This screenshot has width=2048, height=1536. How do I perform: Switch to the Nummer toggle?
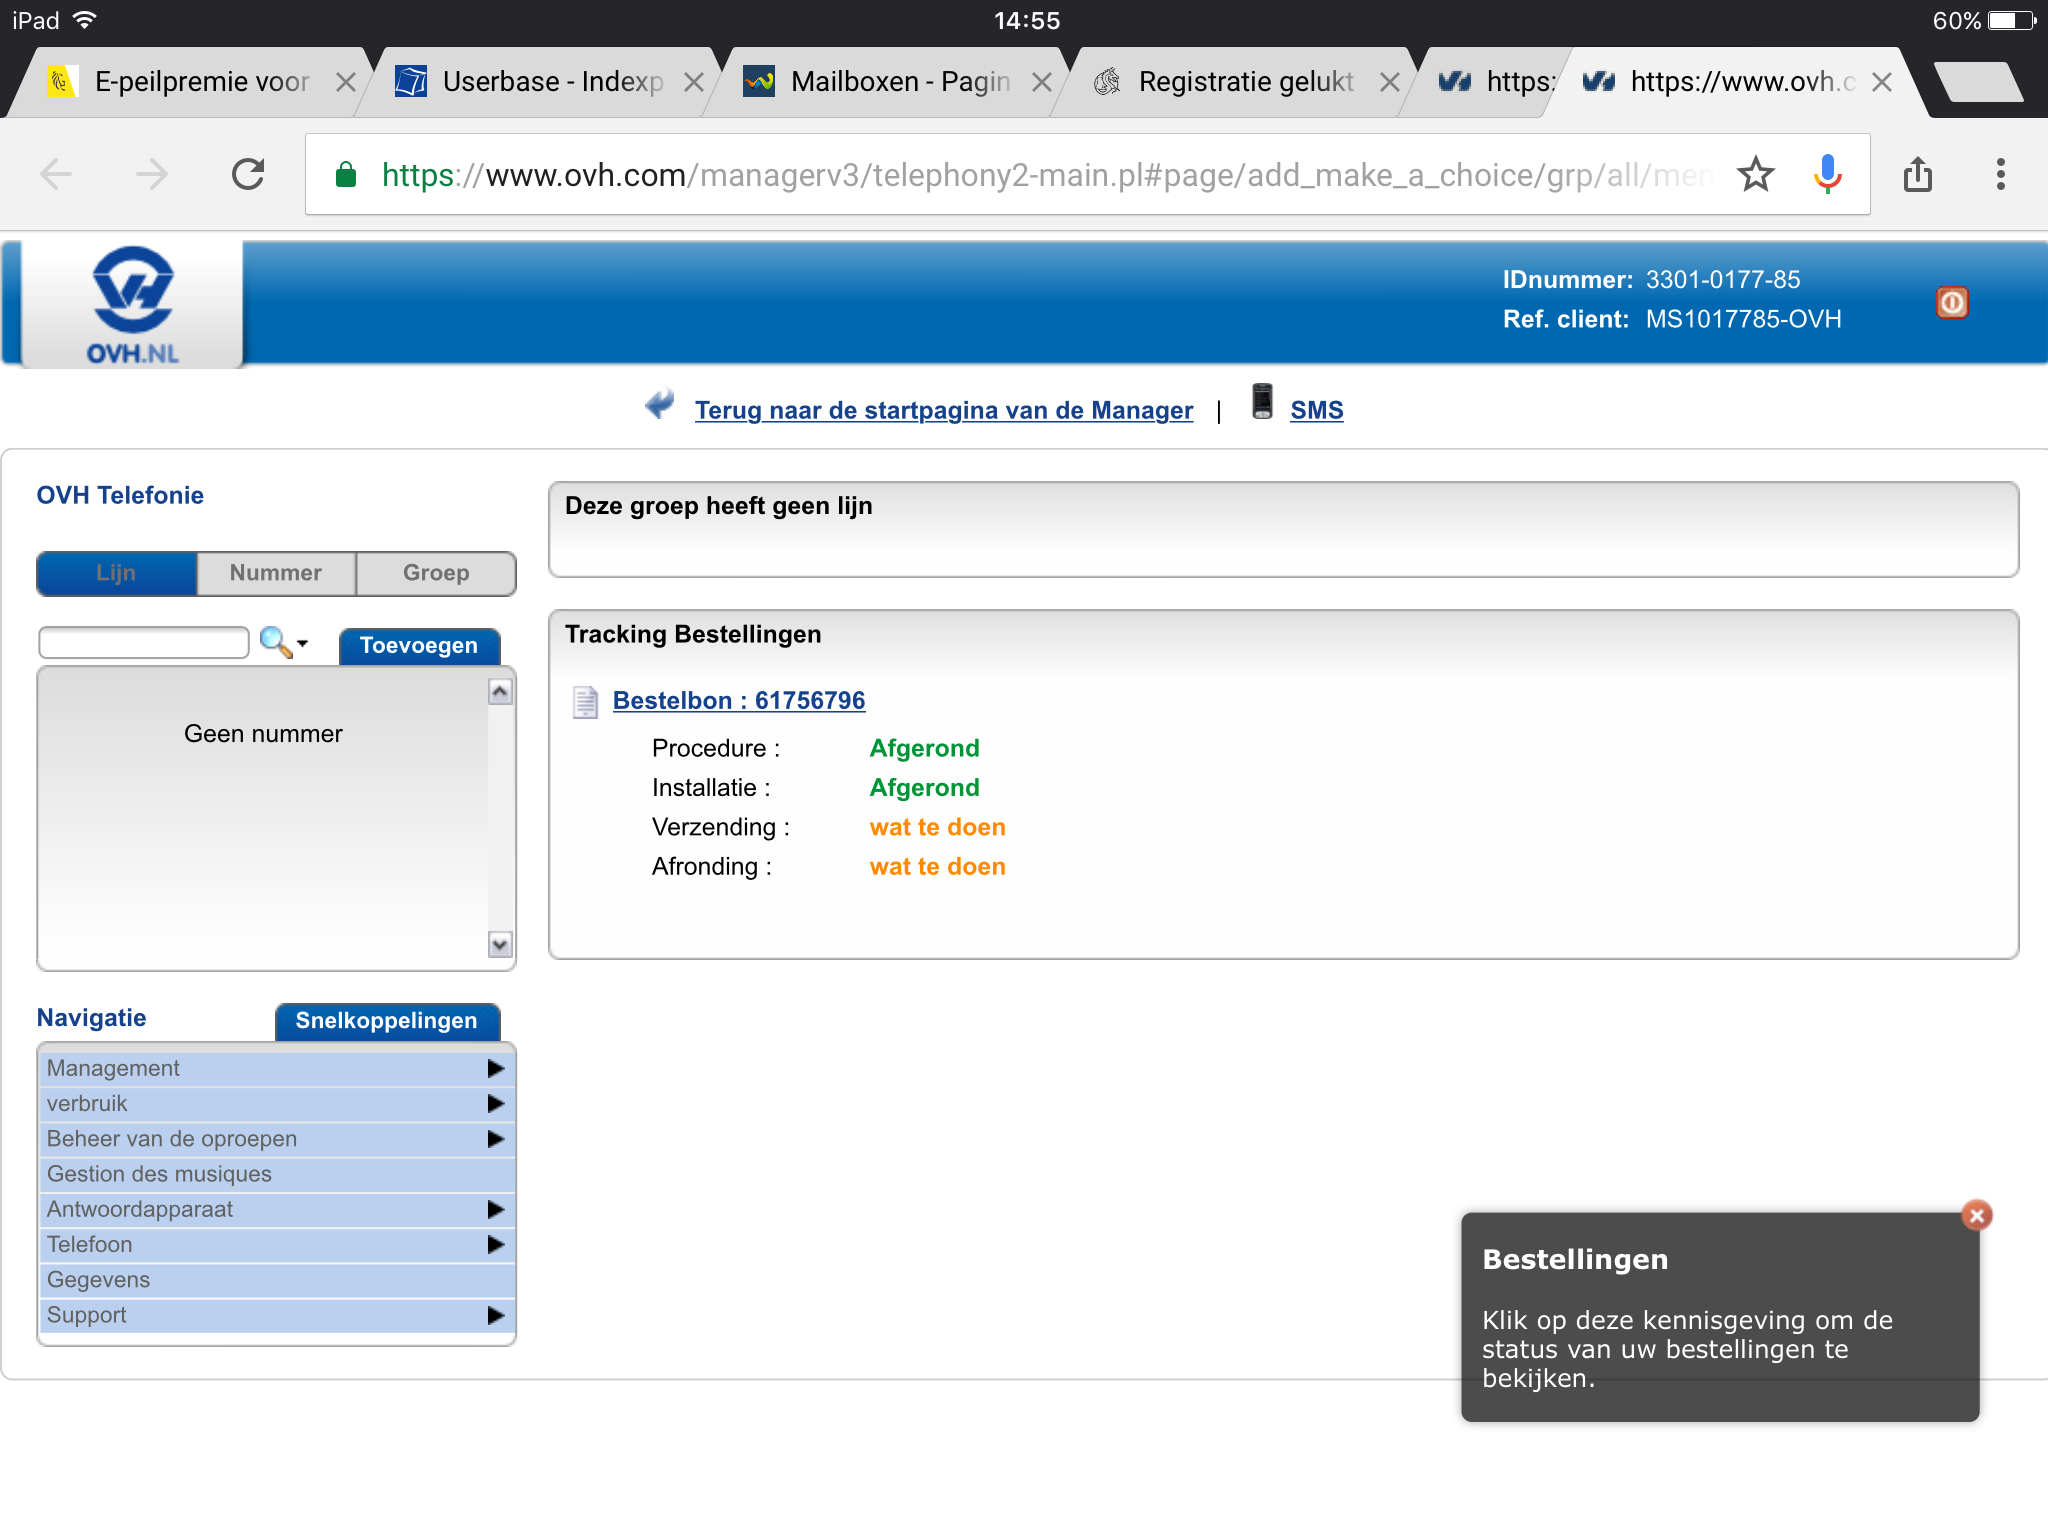[x=276, y=573]
